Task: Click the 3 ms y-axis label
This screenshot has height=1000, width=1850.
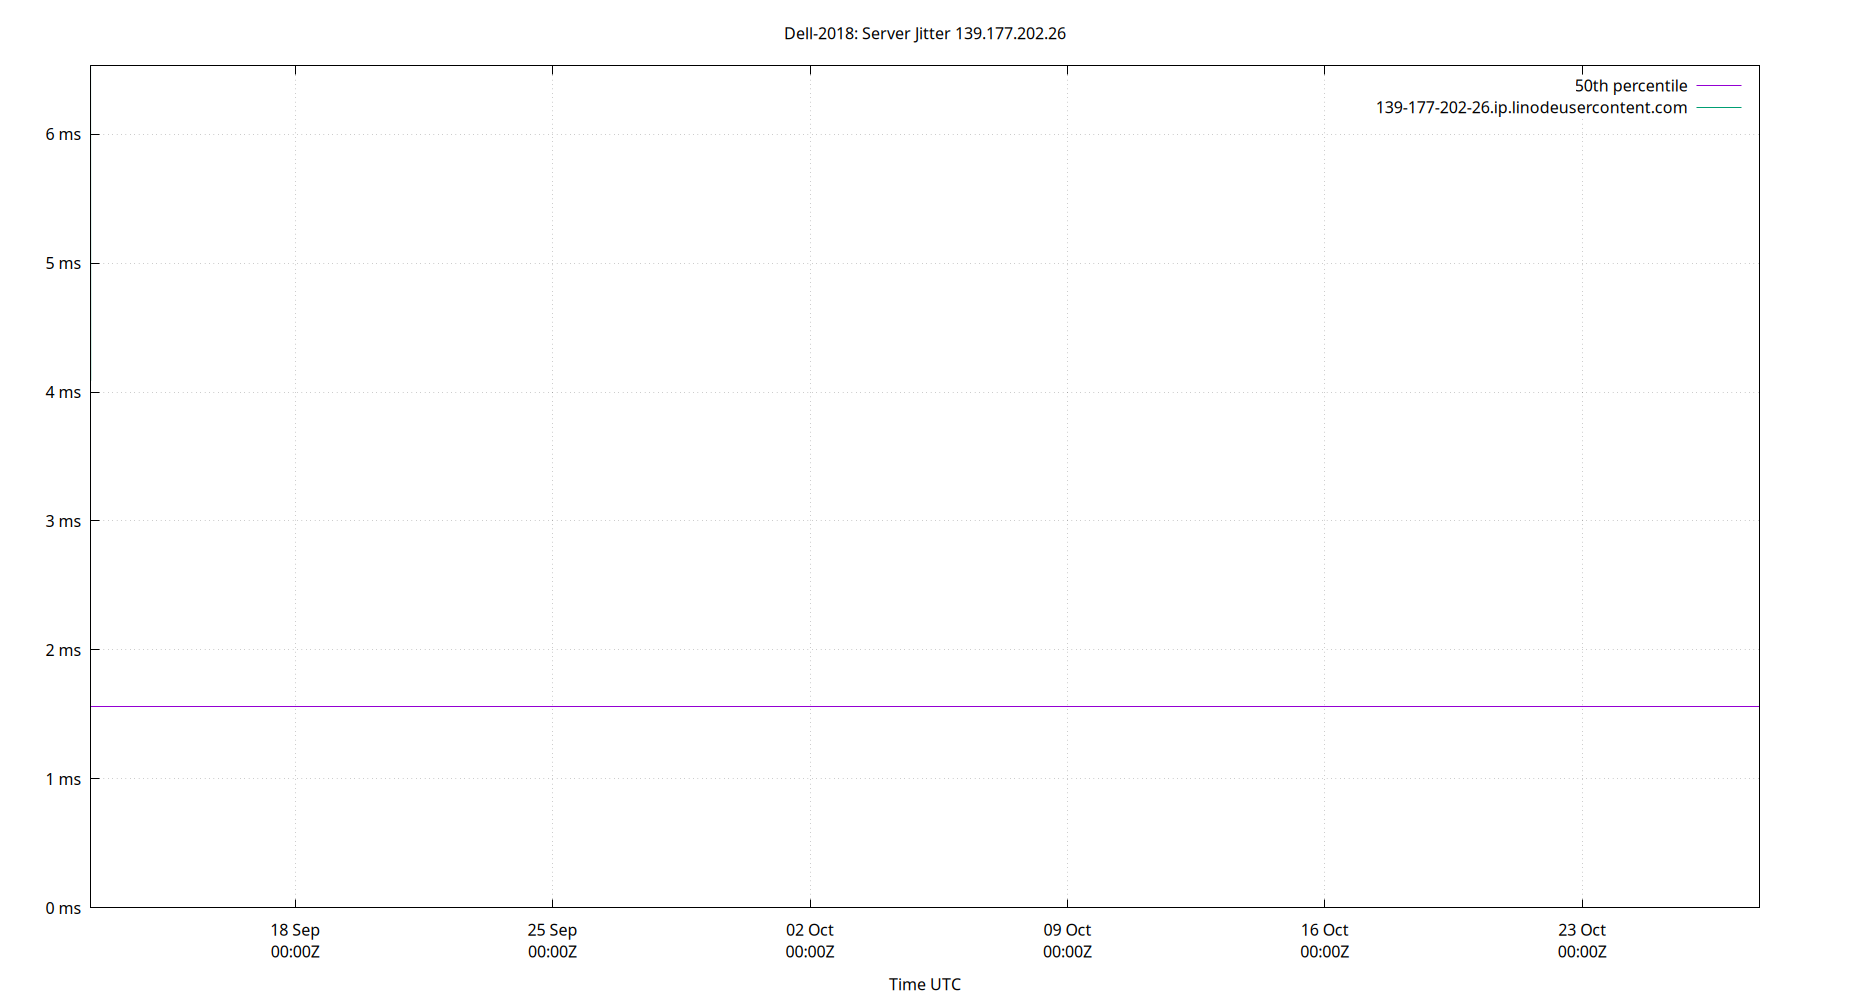Action: (x=63, y=520)
